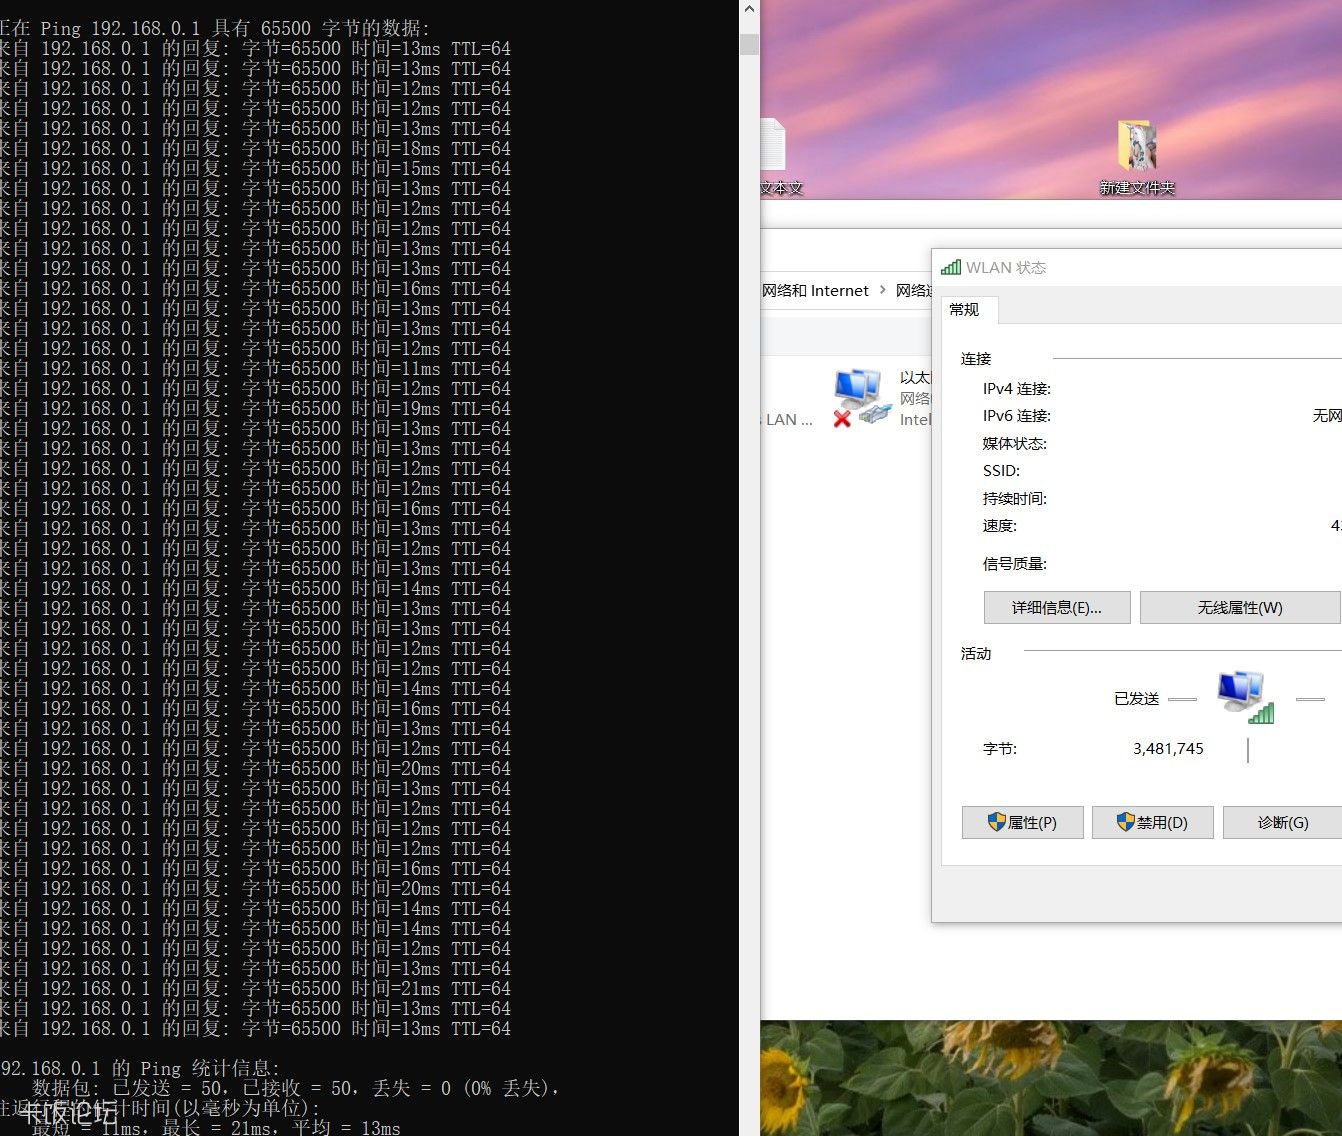Click the 活动 section heading
The width and height of the screenshot is (1342, 1136).
pos(976,654)
